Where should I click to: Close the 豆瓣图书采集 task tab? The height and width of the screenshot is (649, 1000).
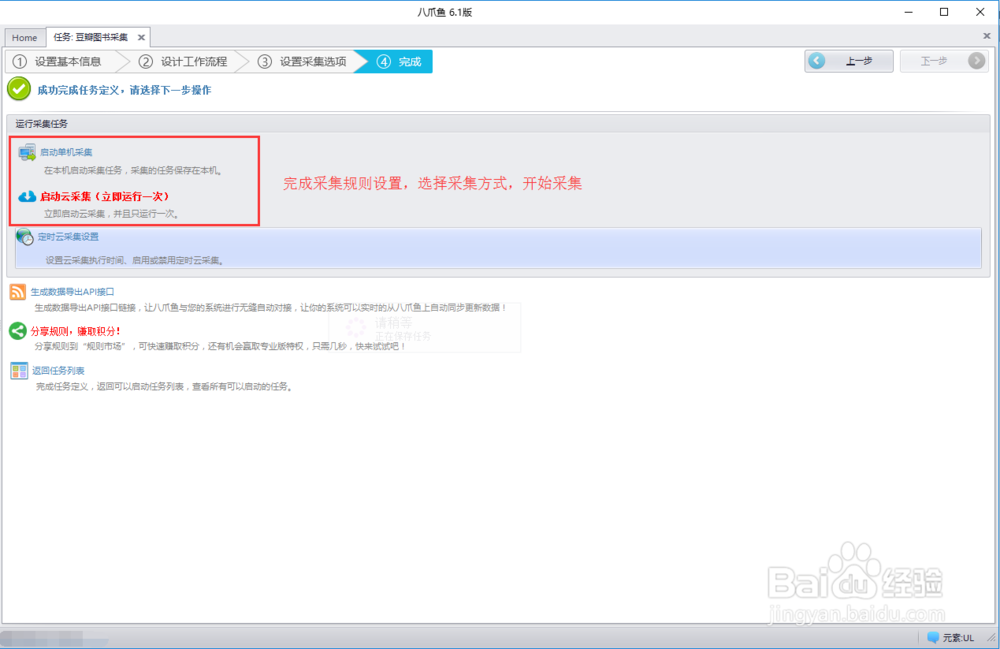pyautogui.click(x=142, y=38)
